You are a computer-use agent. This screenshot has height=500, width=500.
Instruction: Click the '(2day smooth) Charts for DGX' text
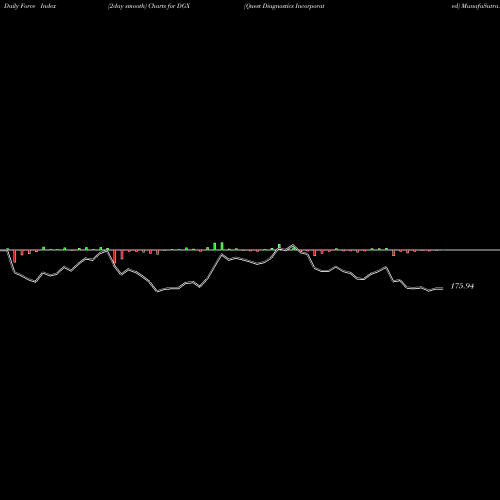pos(149,6)
